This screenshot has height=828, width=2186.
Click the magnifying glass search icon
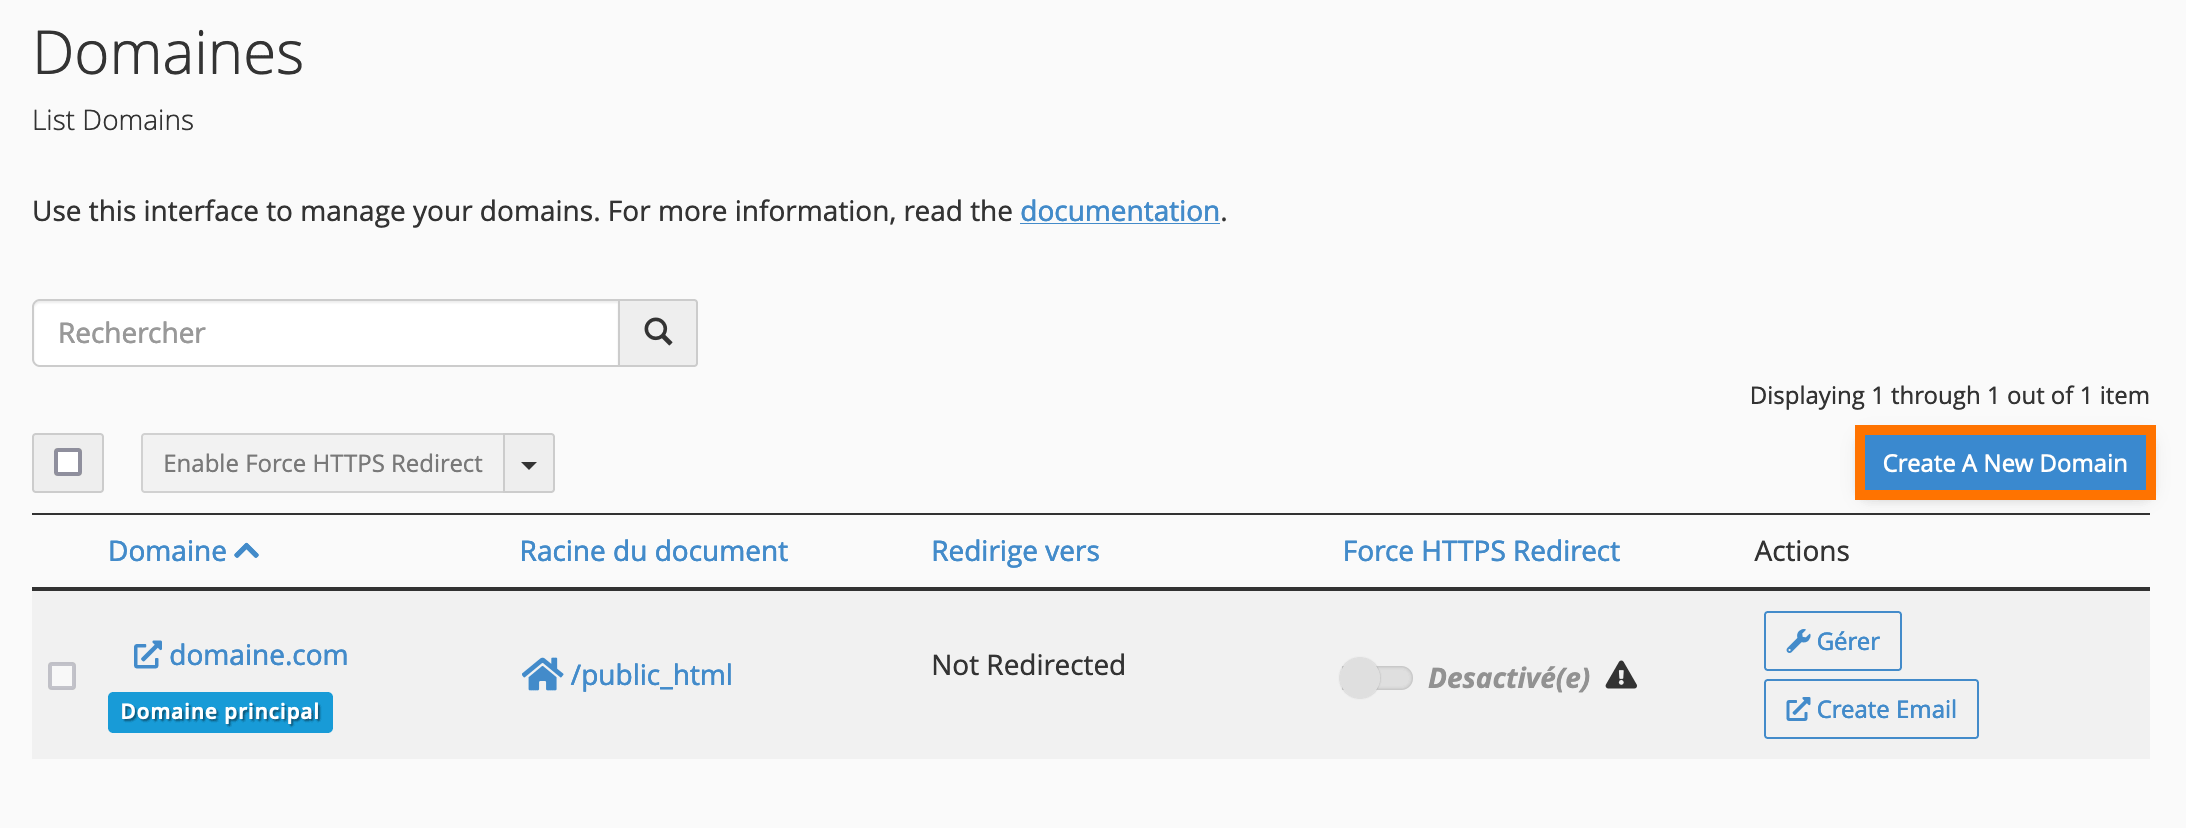(x=658, y=332)
